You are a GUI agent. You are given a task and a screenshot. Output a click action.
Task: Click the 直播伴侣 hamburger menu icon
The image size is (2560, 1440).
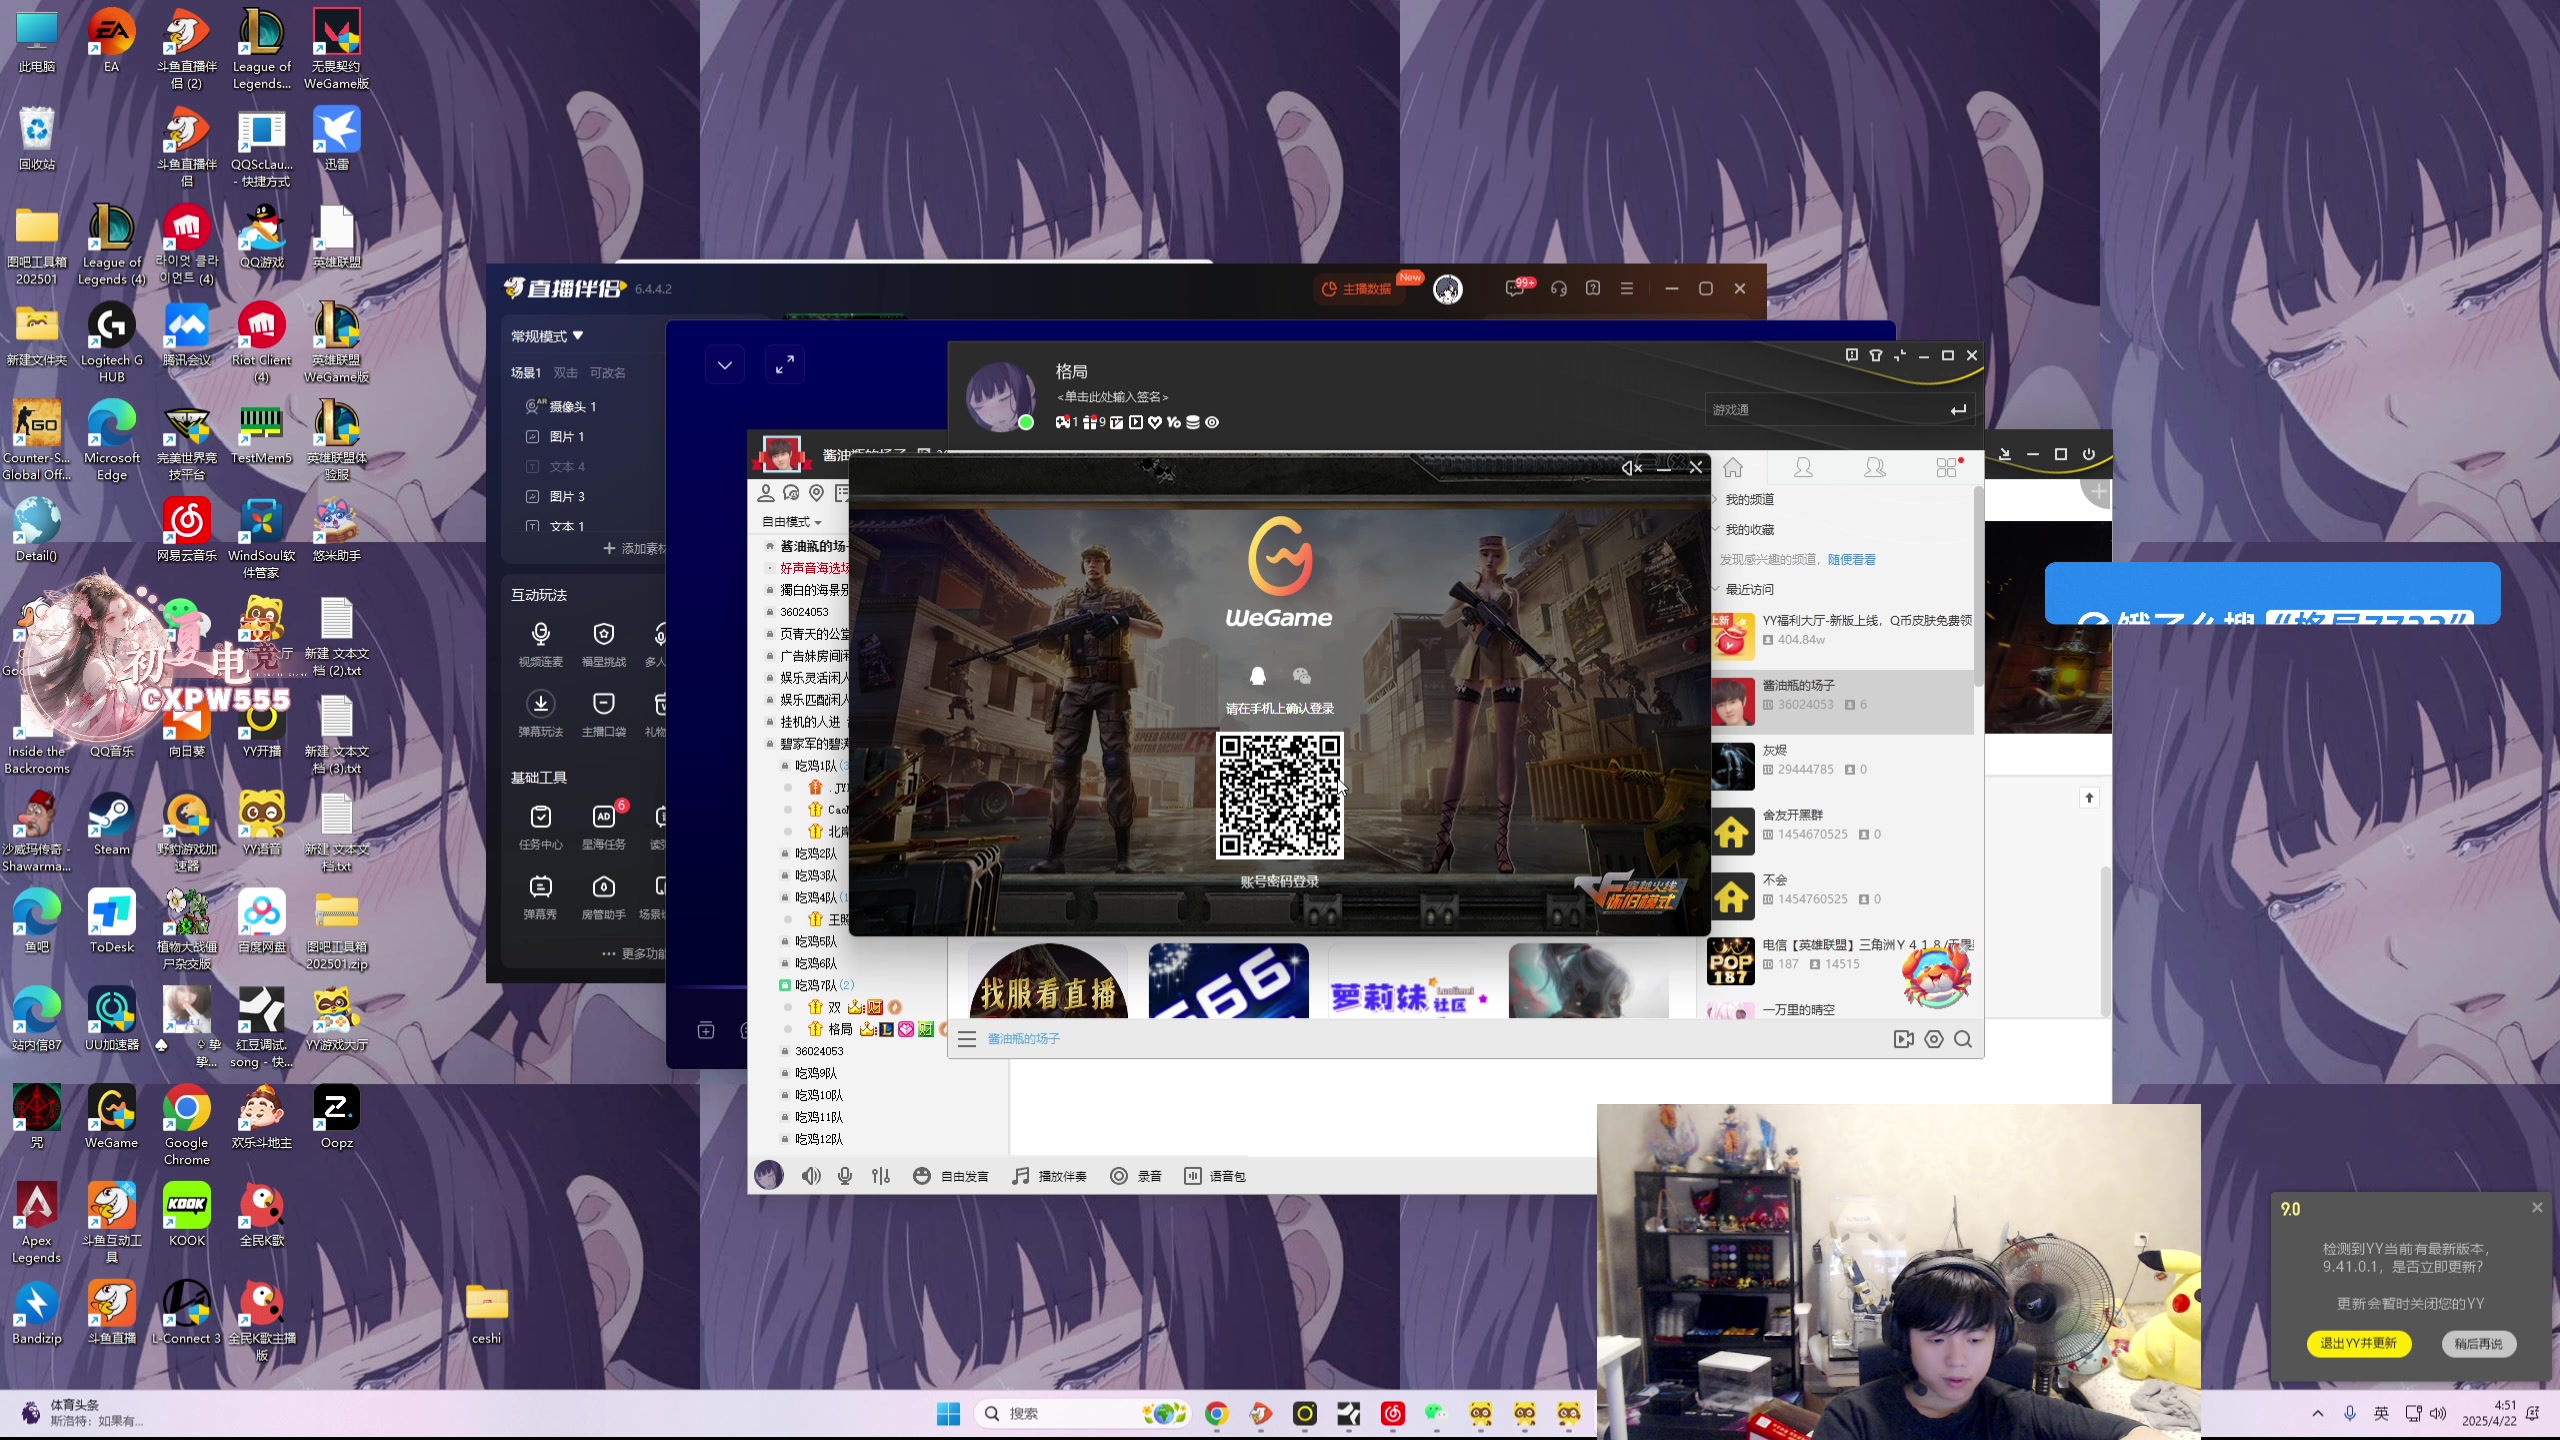(x=1627, y=289)
